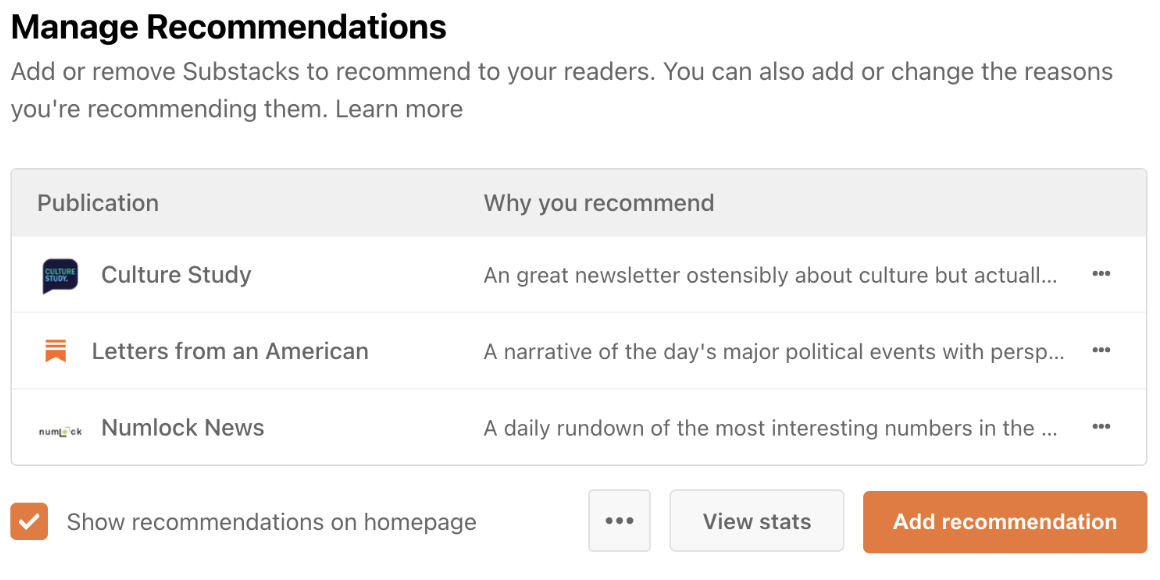Click the Culture Study logo icon
This screenshot has width=1160, height=580.
tap(60, 276)
